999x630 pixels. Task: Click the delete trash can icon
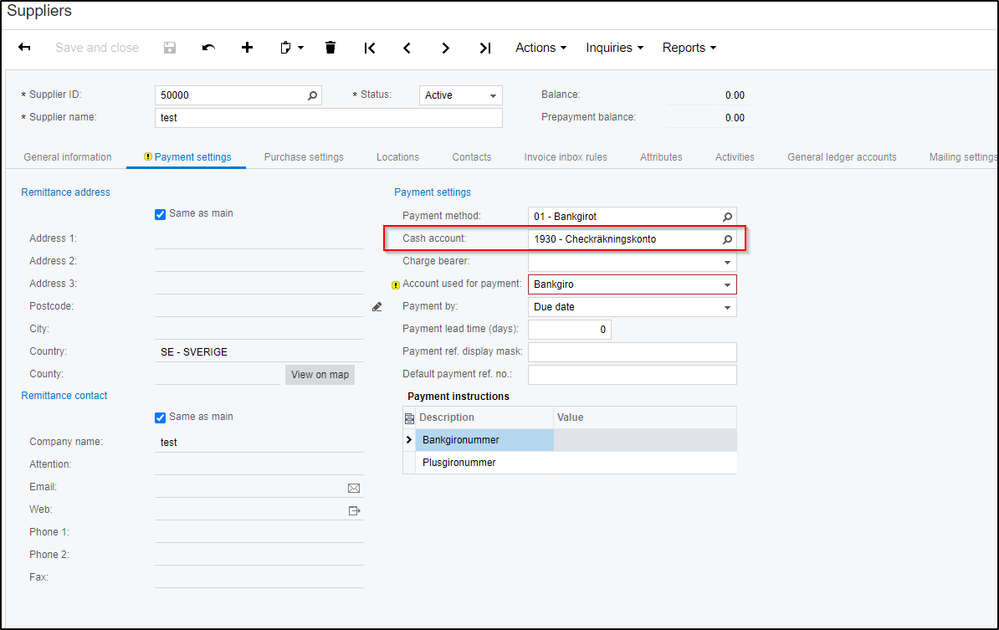331,48
